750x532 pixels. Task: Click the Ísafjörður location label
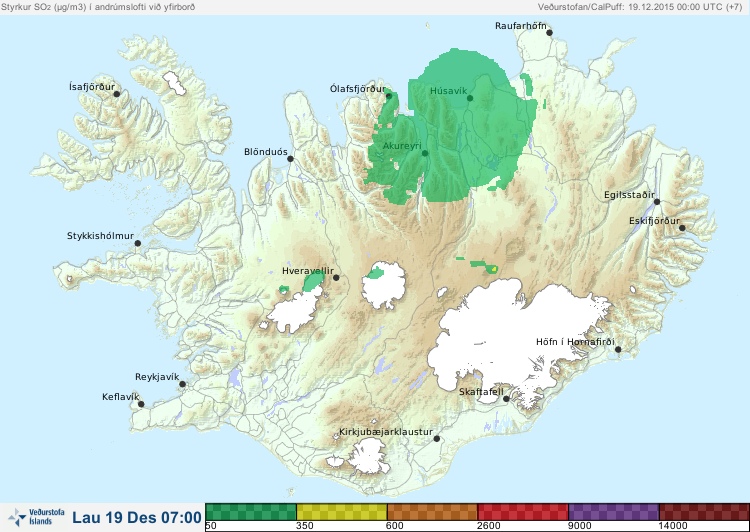[x=92, y=87]
